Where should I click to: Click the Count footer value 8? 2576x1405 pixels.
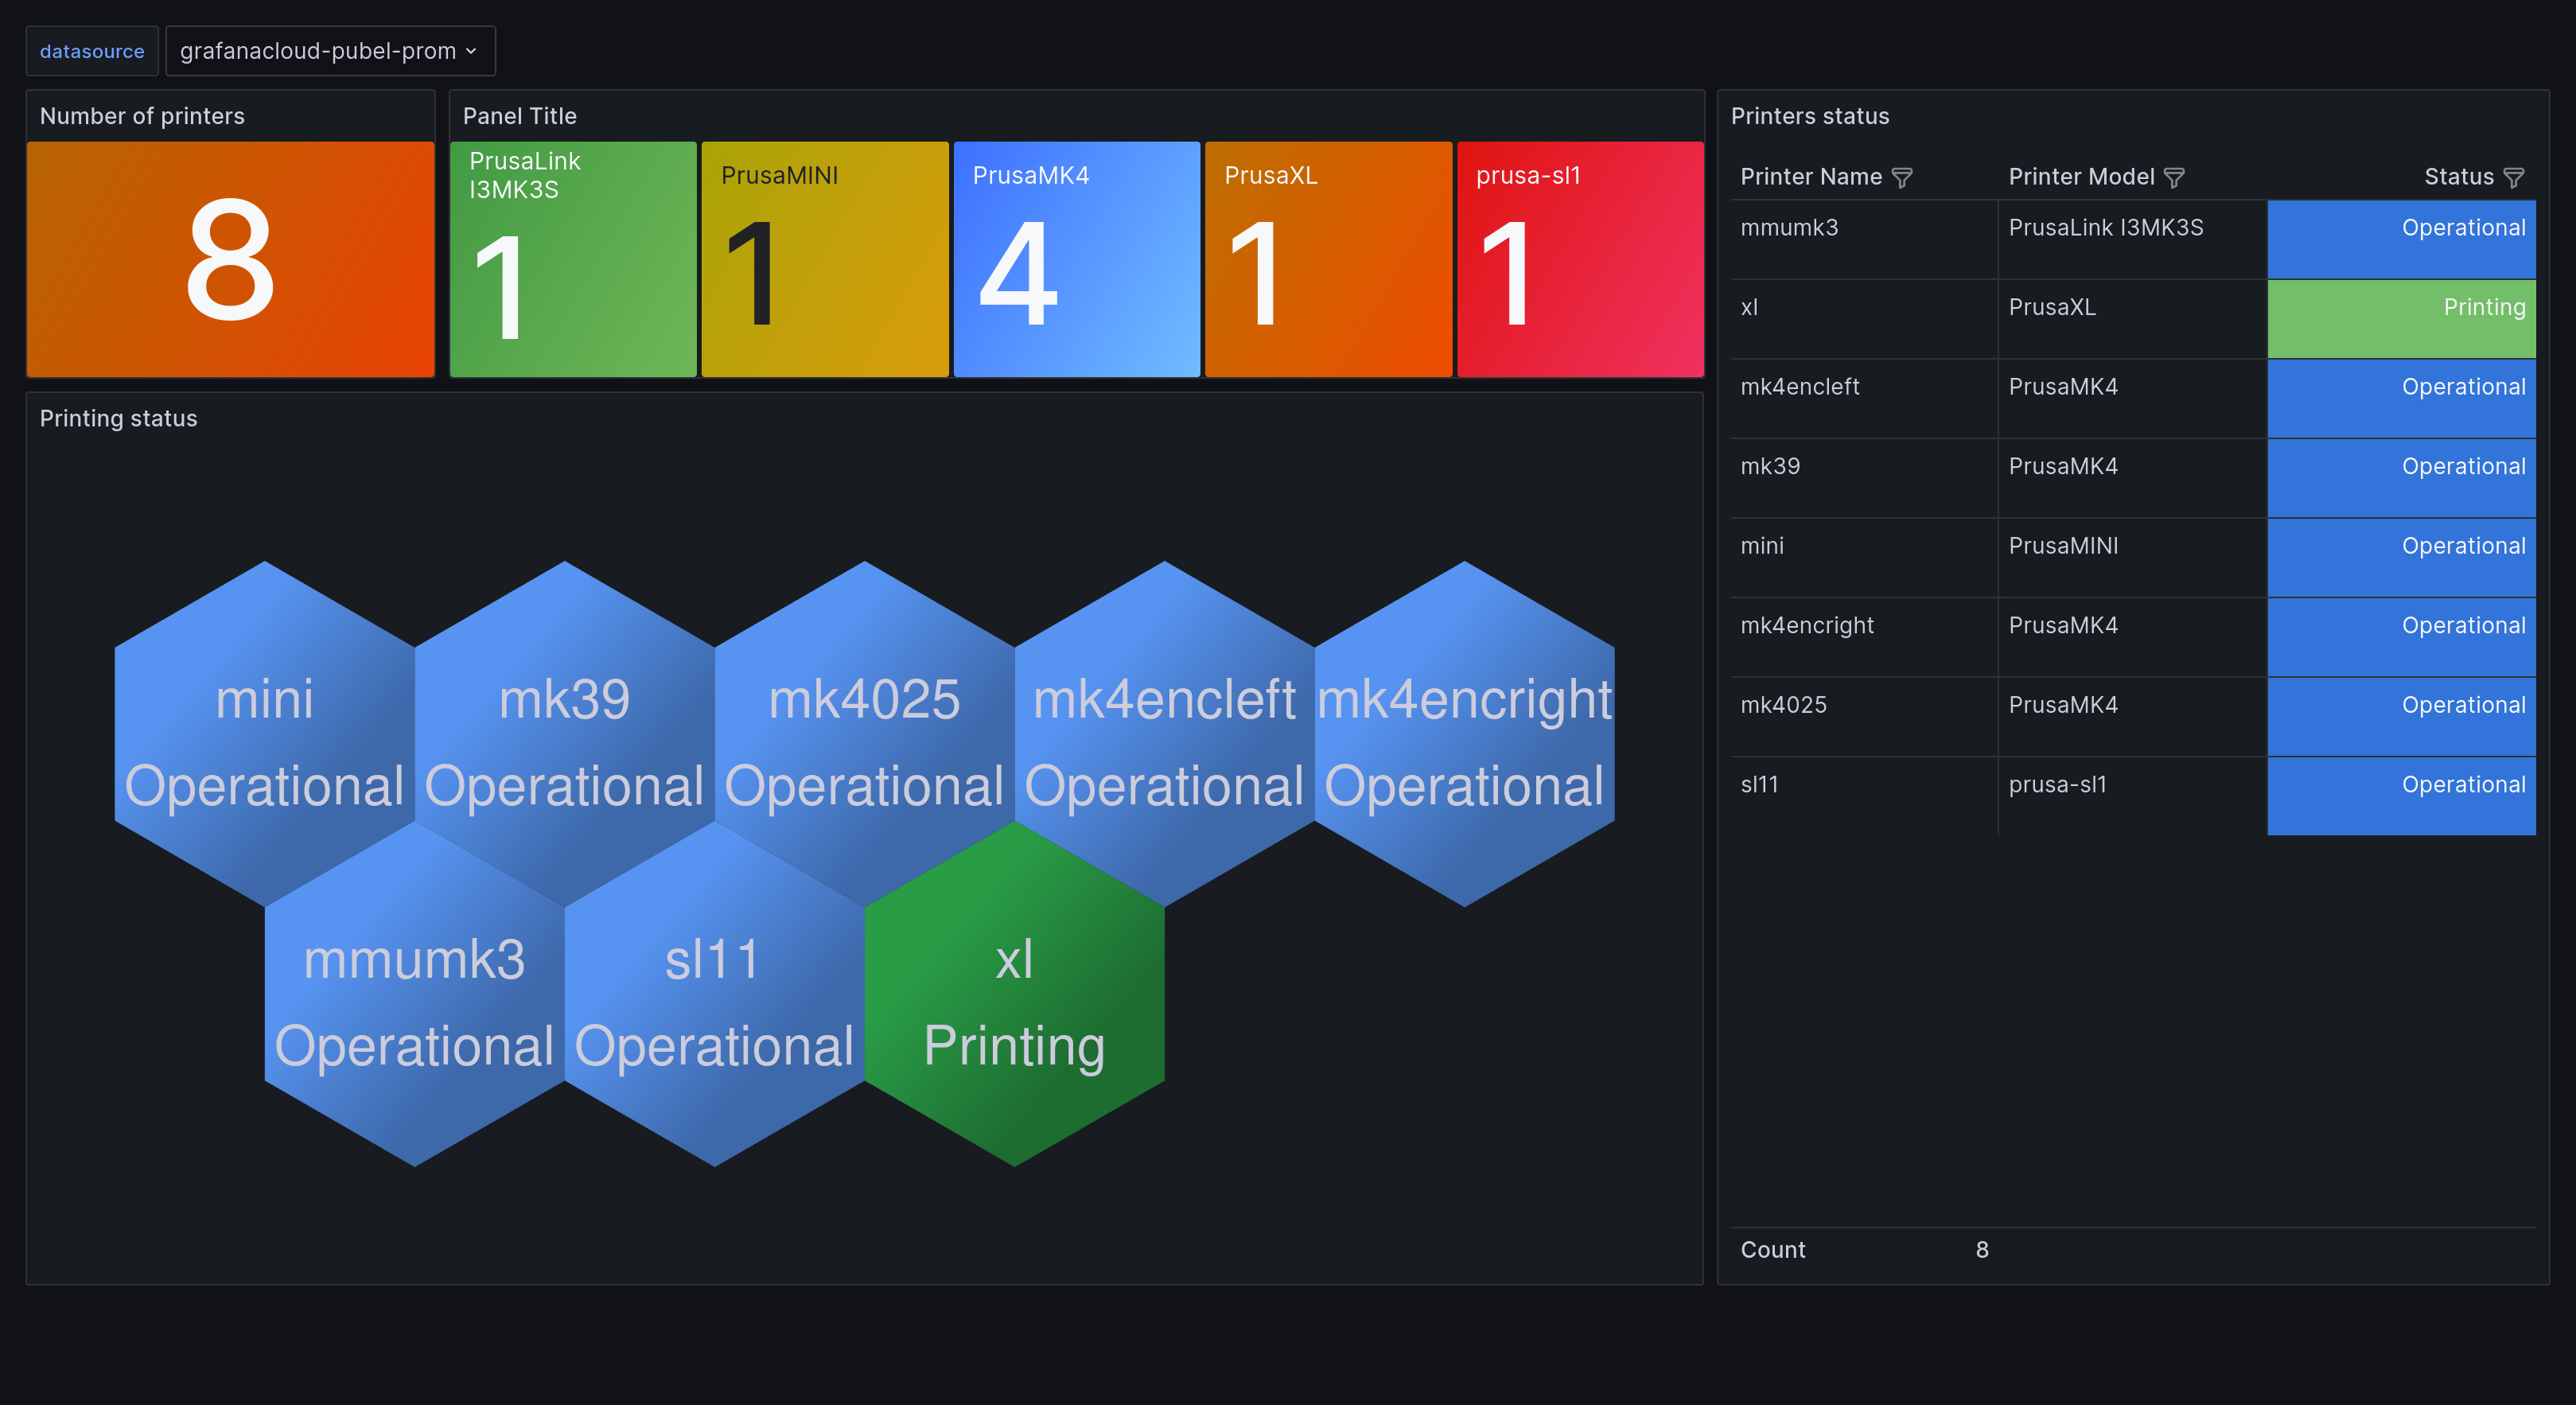coord(1982,1250)
